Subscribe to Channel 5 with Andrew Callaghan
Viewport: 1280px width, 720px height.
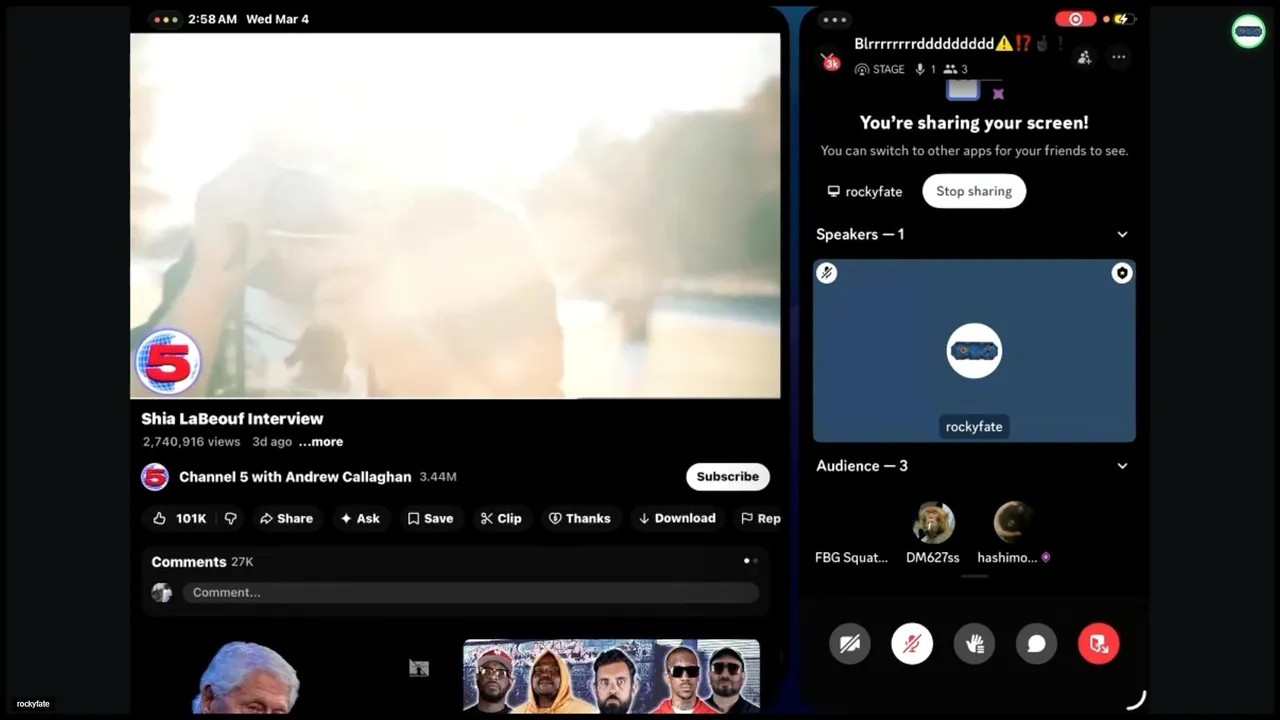coord(727,476)
